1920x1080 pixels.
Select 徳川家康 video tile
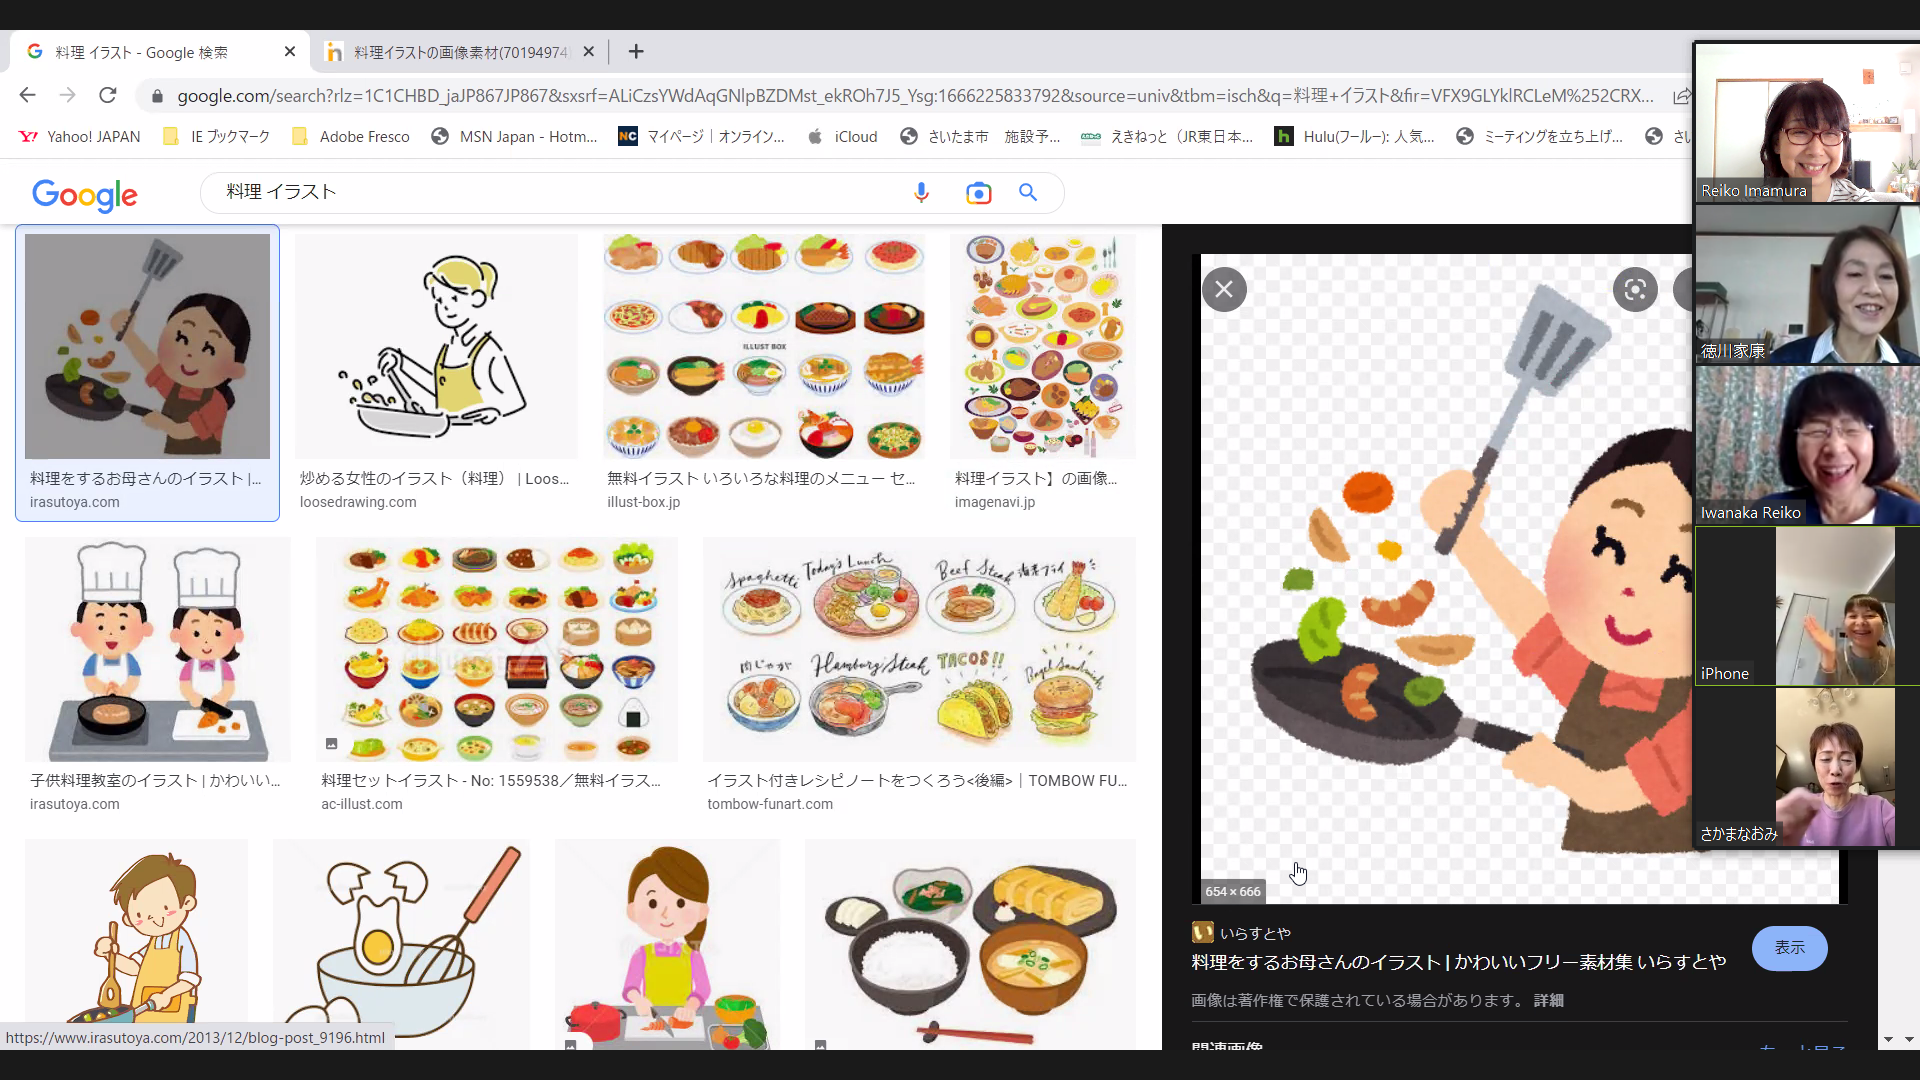1807,284
